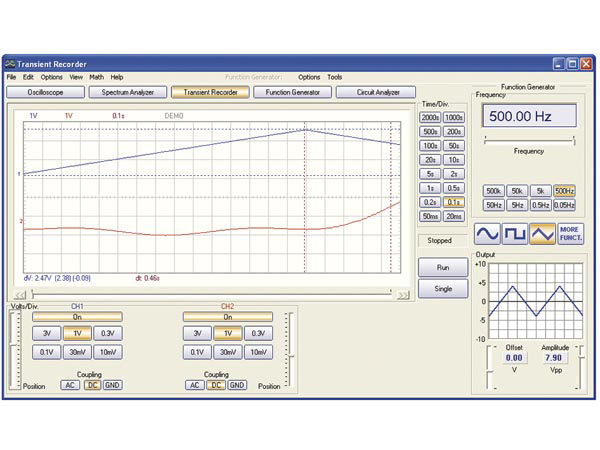Select the sine wave output button
Viewport: 600px width, 450px height.
tap(487, 234)
